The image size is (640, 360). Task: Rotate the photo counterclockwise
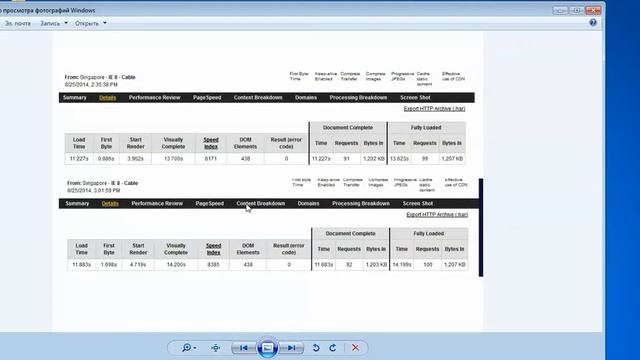[x=316, y=348]
